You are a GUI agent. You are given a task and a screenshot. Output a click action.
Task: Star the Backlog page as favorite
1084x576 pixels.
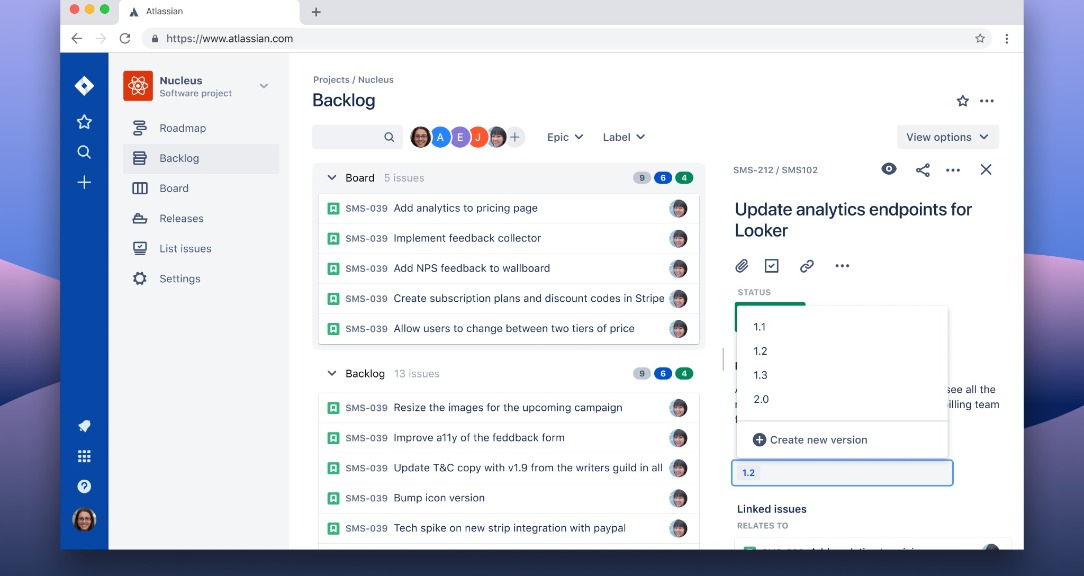[961, 100]
